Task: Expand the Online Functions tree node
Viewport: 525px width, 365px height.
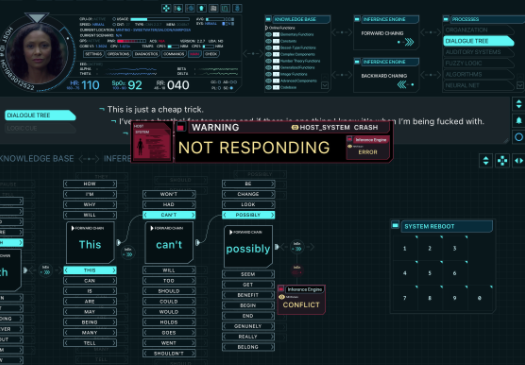Action: pos(267,28)
